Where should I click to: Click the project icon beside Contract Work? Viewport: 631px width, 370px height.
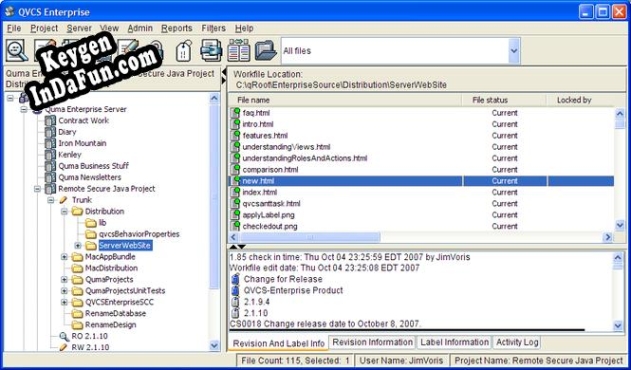click(x=50, y=120)
